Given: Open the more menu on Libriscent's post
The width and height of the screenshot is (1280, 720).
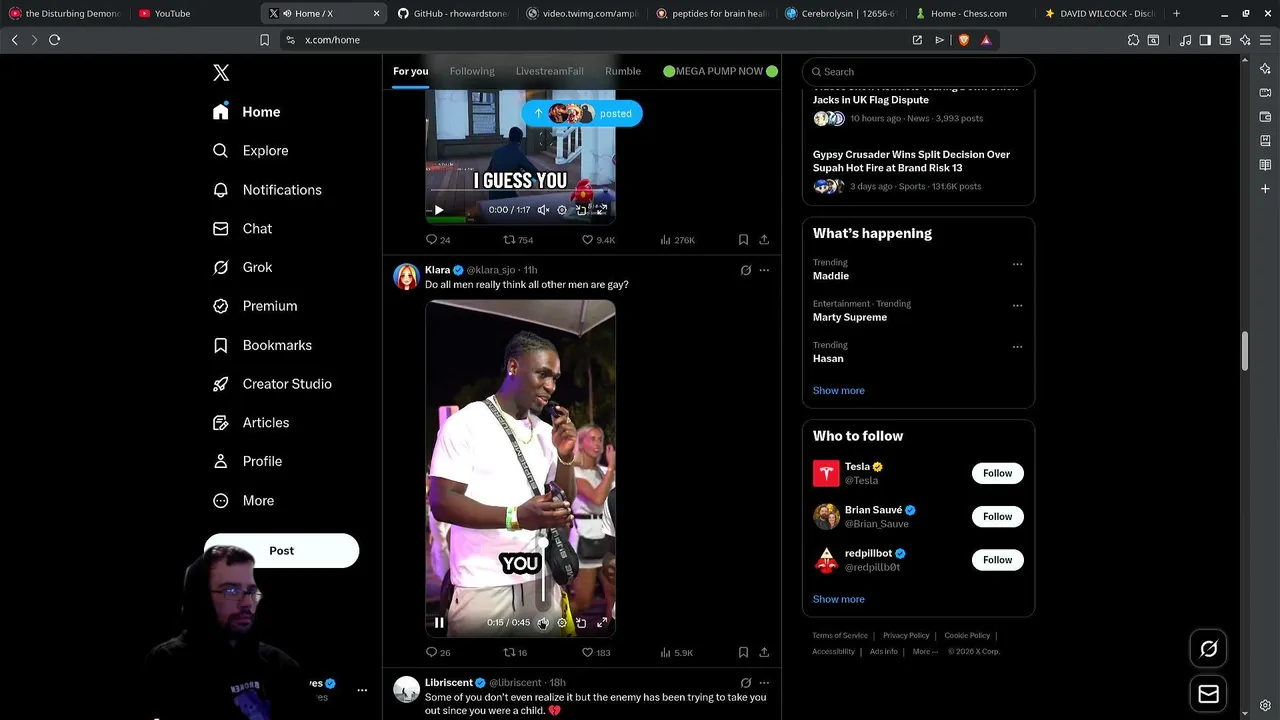Looking at the screenshot, I should (764, 683).
